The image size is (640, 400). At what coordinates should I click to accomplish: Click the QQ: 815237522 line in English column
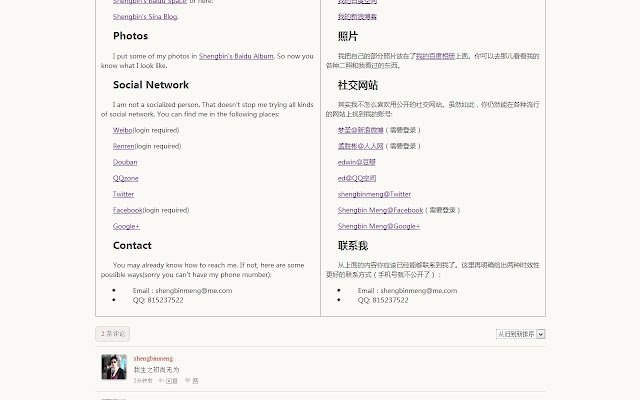coord(158,300)
